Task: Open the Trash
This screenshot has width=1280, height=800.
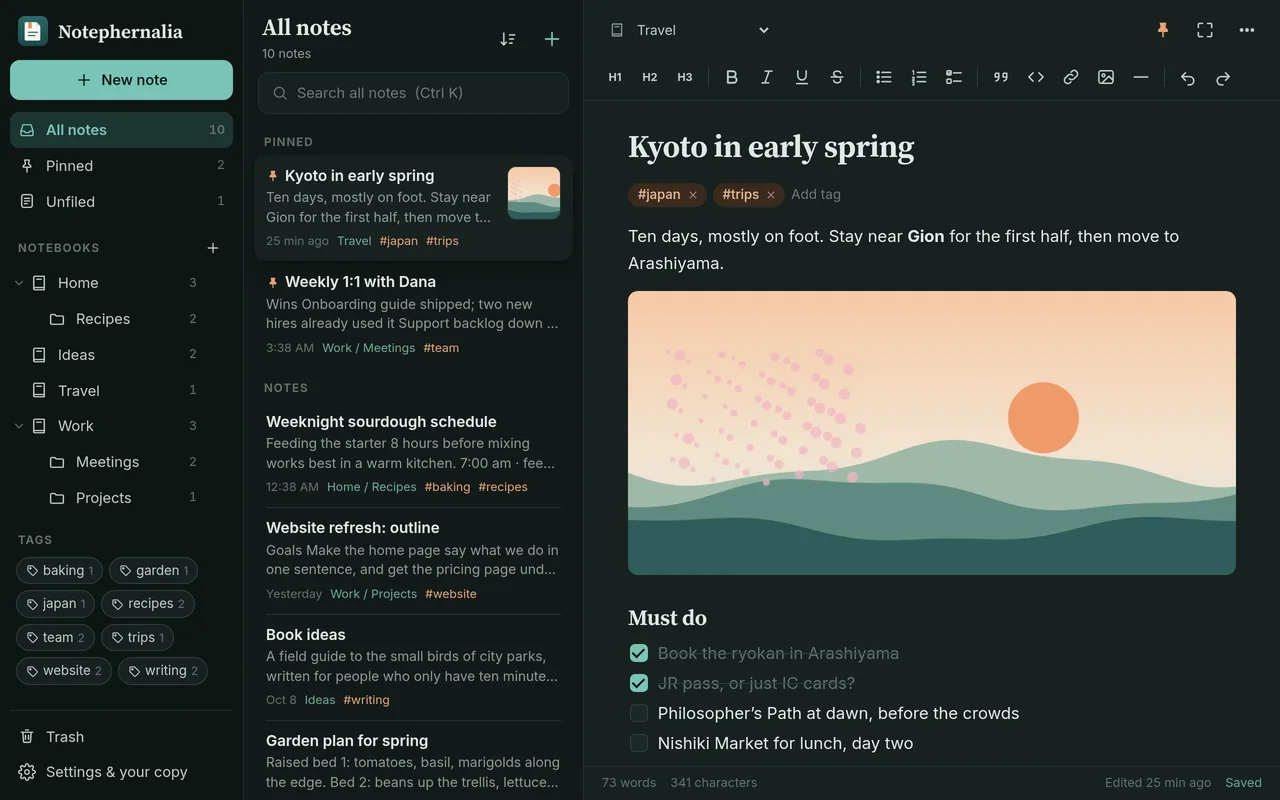Action: pyautogui.click(x=121, y=737)
